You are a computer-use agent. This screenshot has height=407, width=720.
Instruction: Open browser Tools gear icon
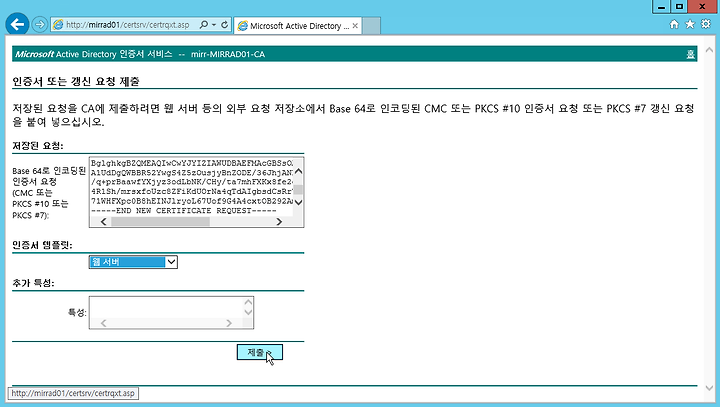706,24
